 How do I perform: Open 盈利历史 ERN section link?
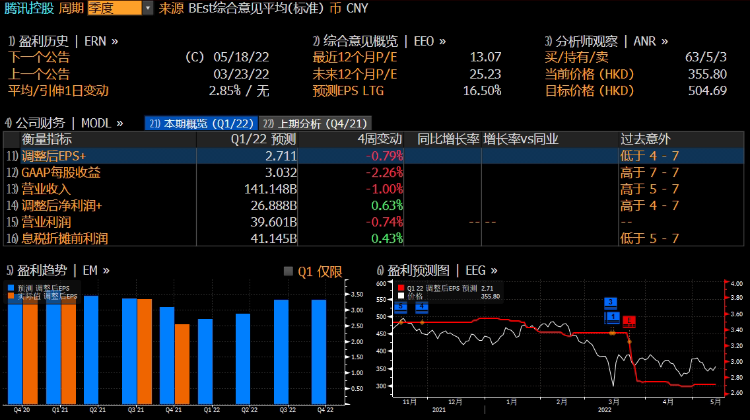[63, 41]
